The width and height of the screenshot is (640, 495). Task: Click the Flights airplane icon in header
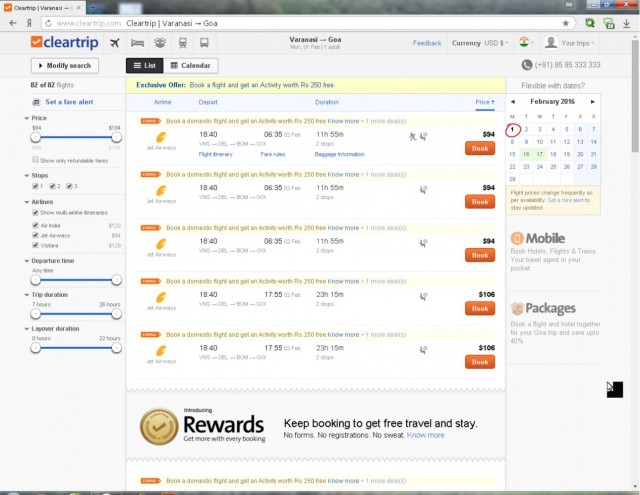[x=114, y=43]
